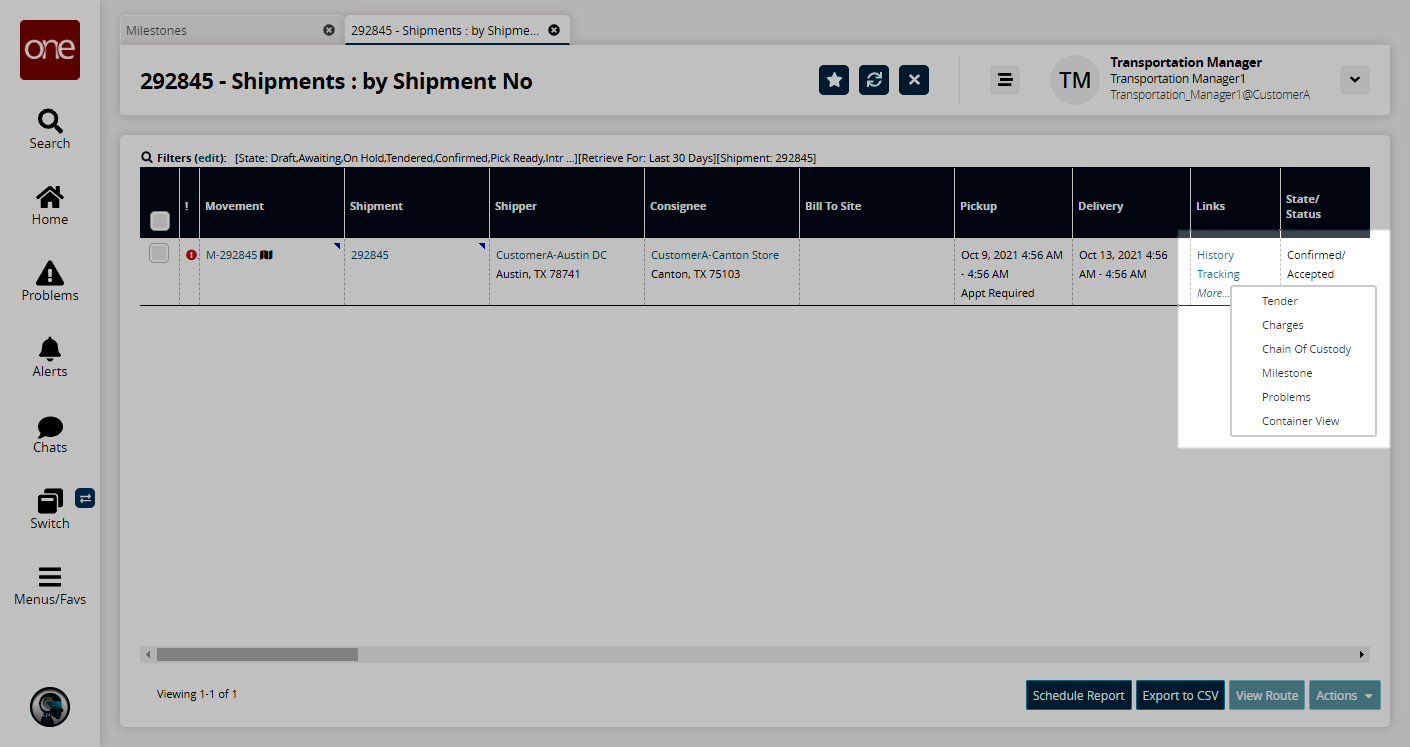The width and height of the screenshot is (1410, 747).
Task: Open the Alerts bell icon
Action: pos(50,349)
